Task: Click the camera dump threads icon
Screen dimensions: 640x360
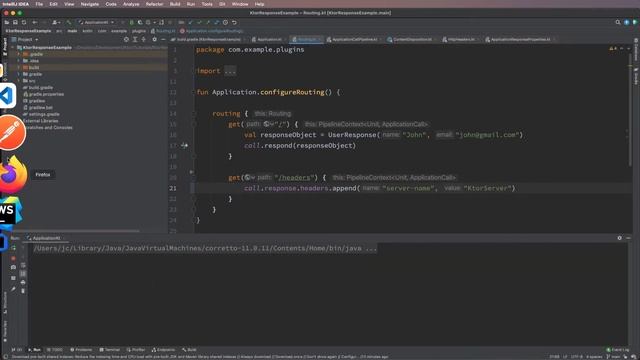Action: [13, 267]
